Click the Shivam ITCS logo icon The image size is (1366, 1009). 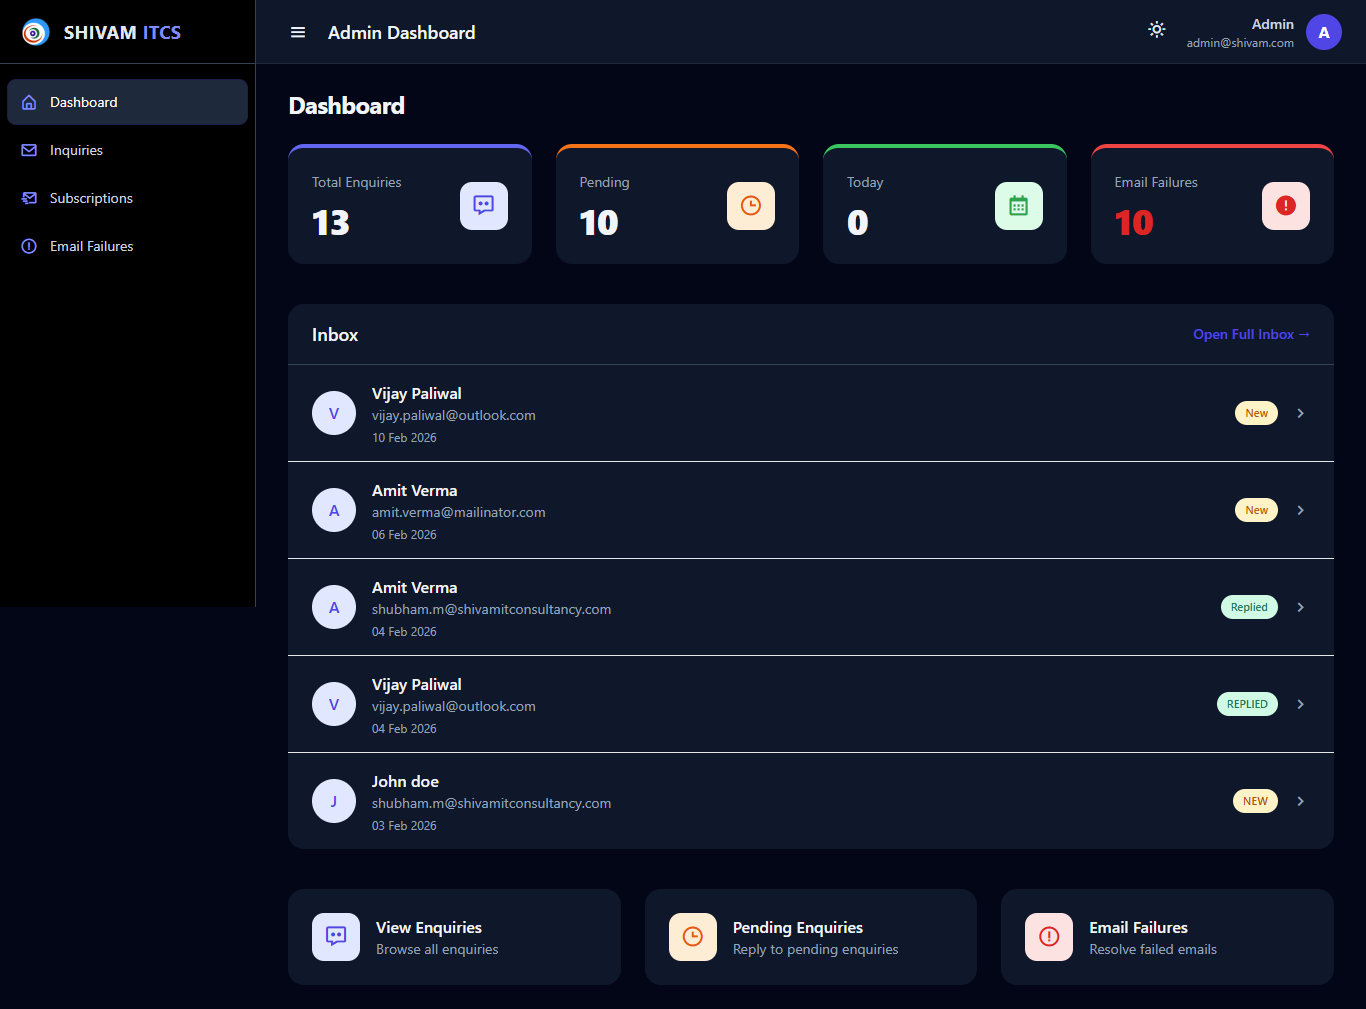35,33
